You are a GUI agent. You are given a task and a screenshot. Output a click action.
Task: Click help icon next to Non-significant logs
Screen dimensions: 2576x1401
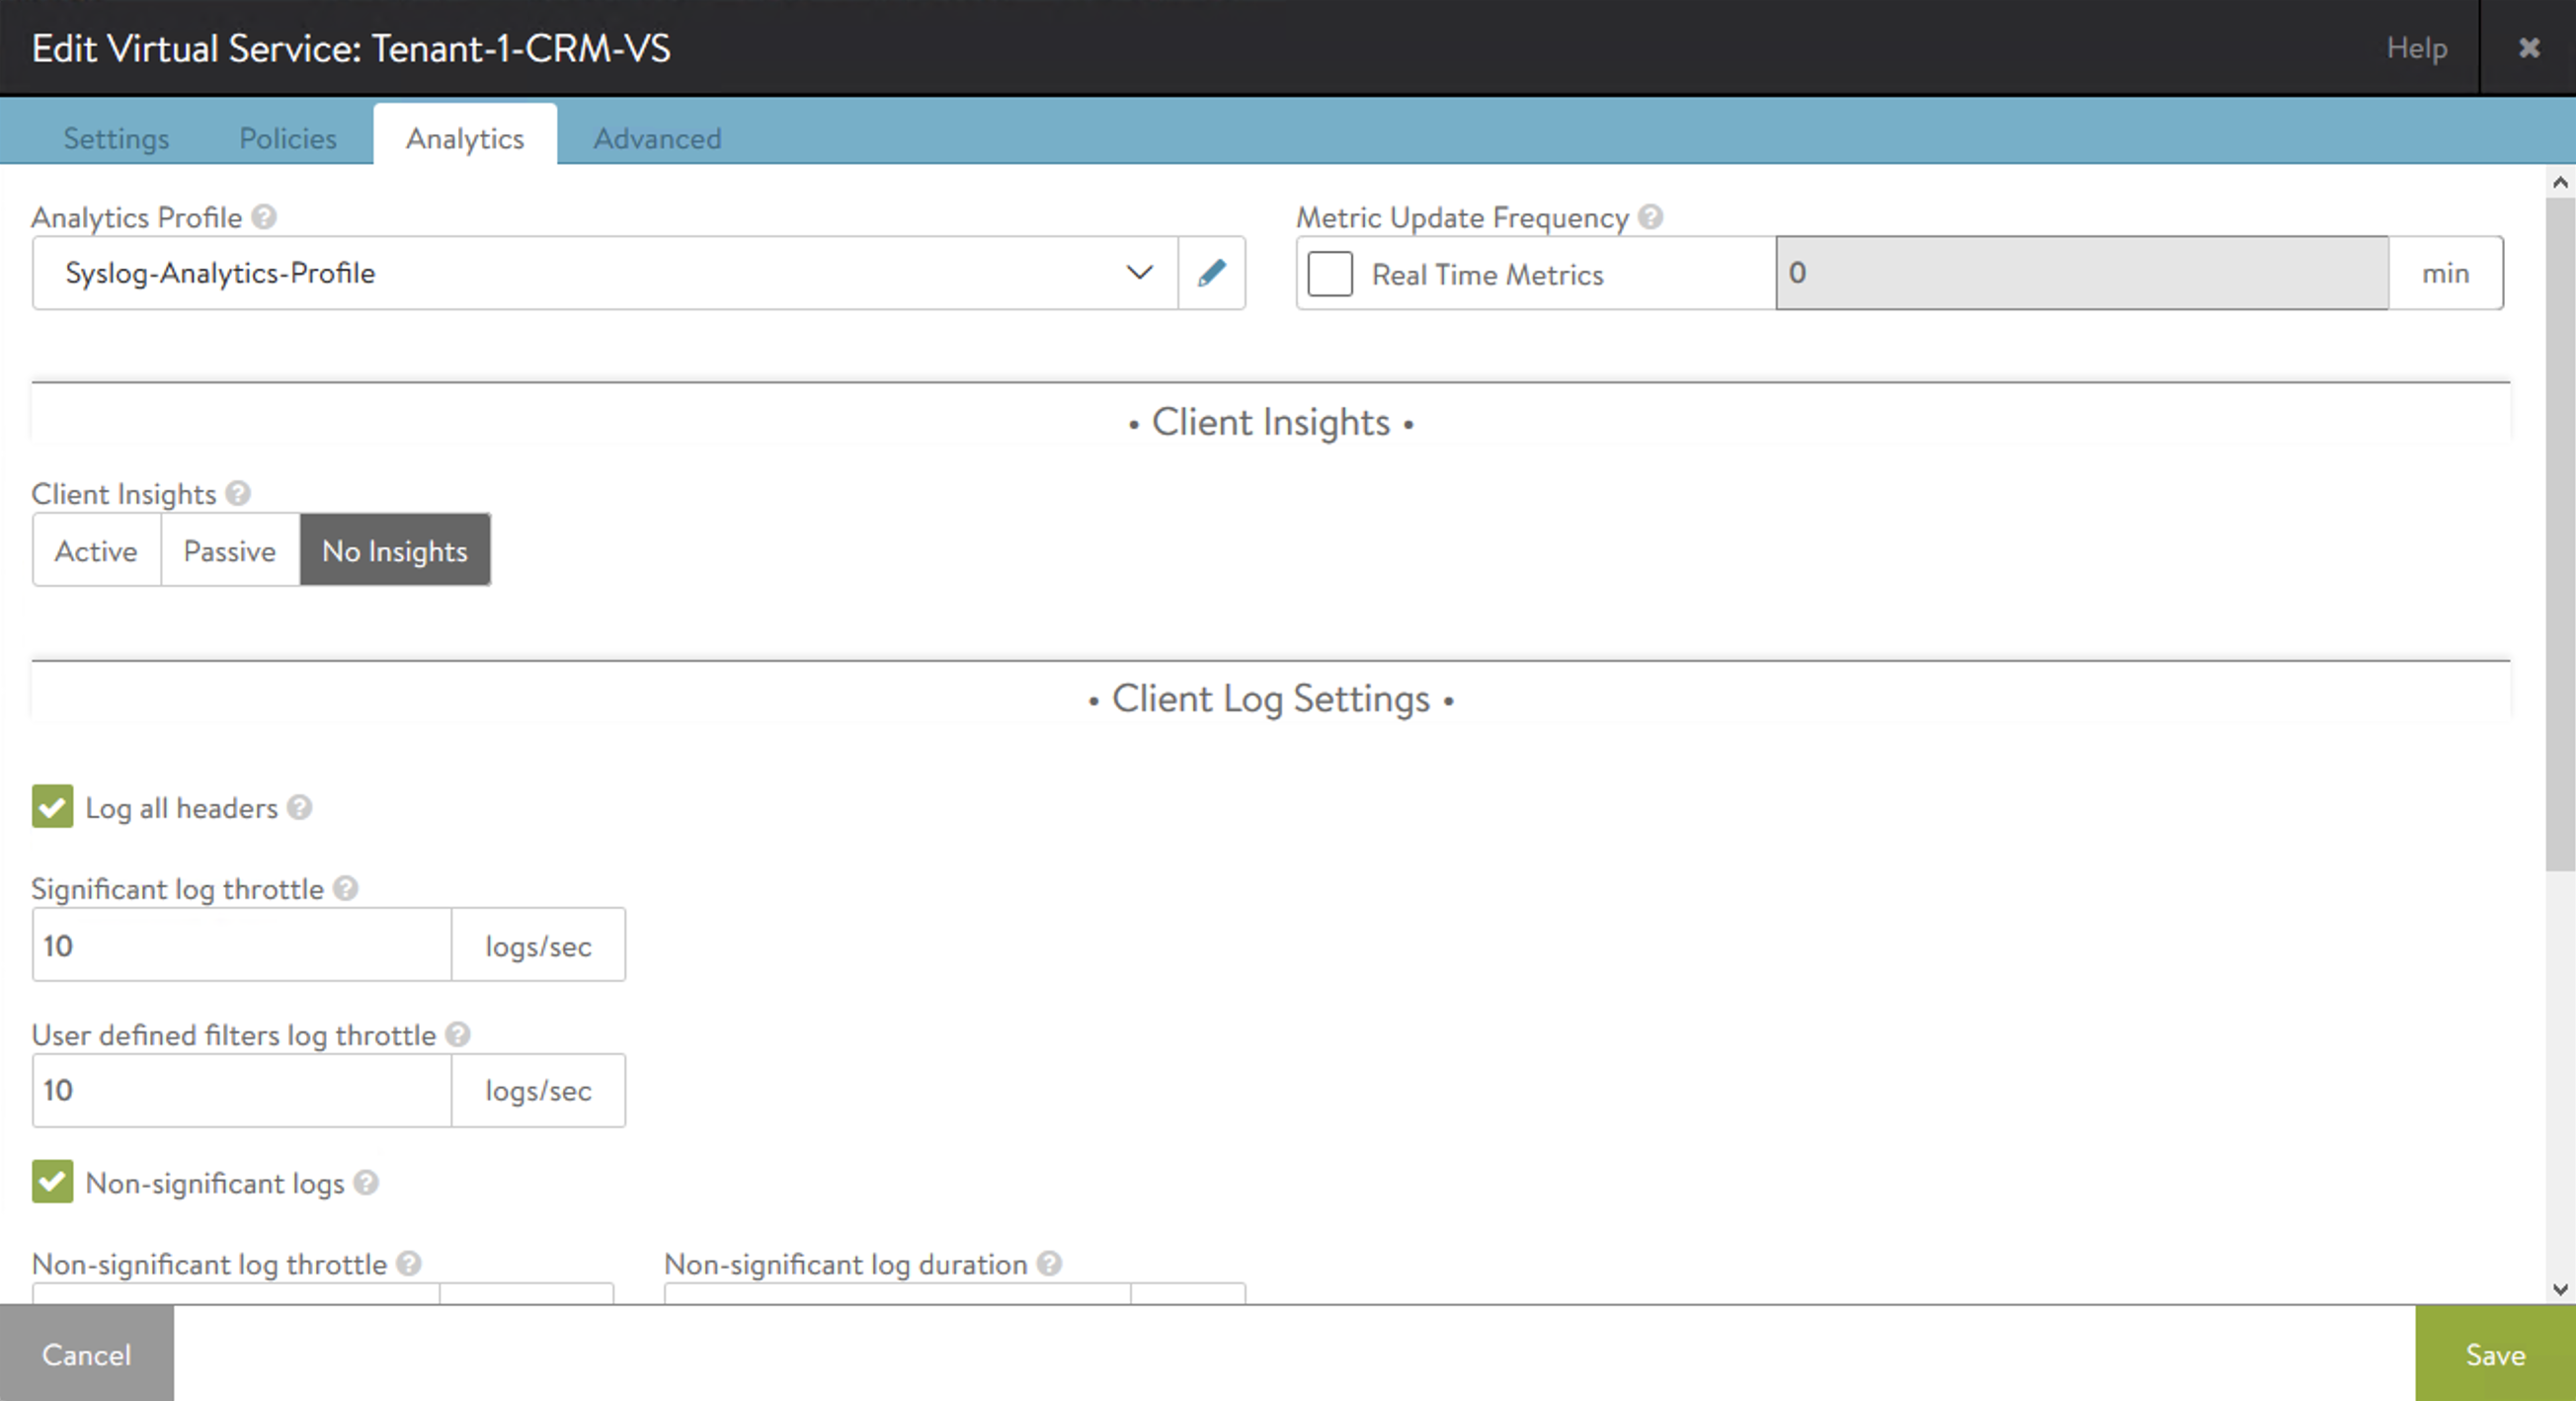pyautogui.click(x=367, y=1183)
